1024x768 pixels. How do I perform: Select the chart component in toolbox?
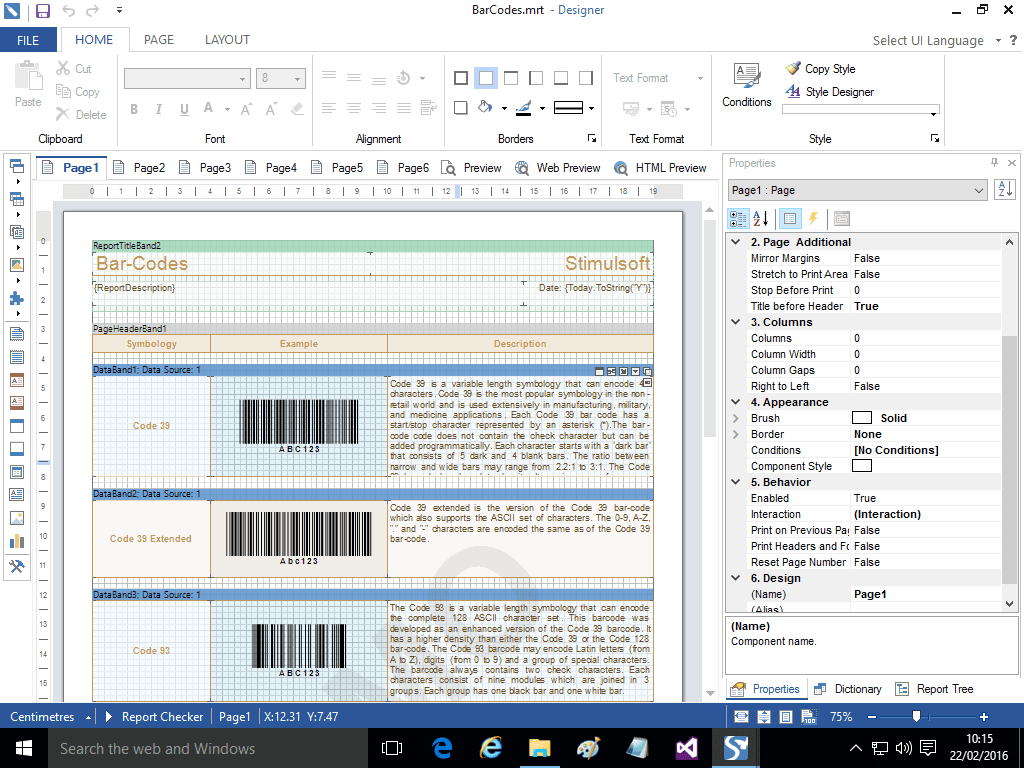pyautogui.click(x=17, y=541)
